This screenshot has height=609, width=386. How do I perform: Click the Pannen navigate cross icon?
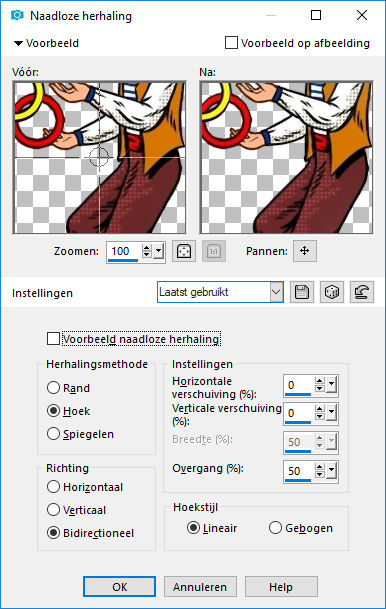305,251
